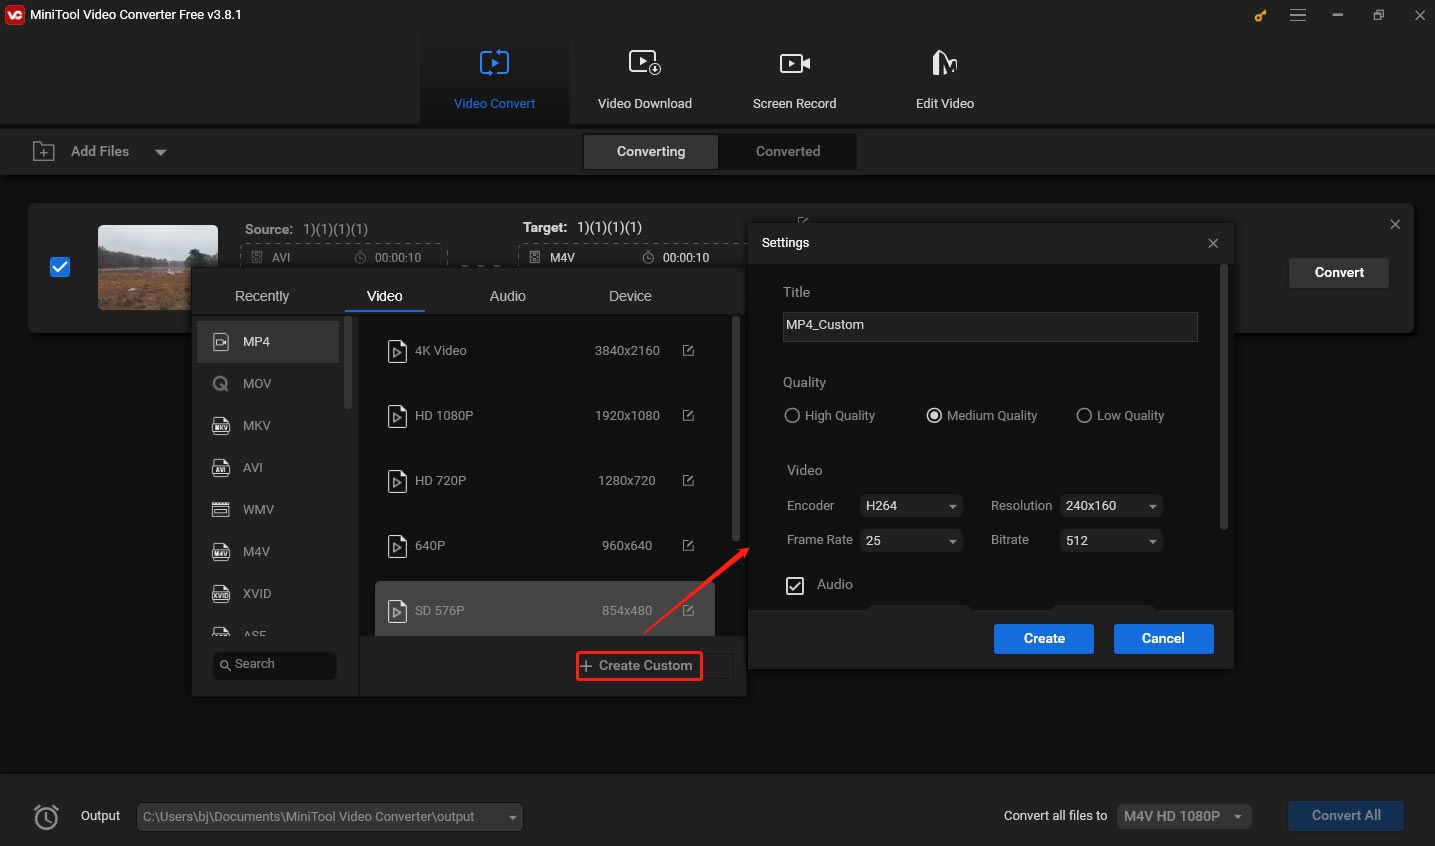Click the edit icon for SD 576P preset
The height and width of the screenshot is (846, 1435).
[x=688, y=611]
